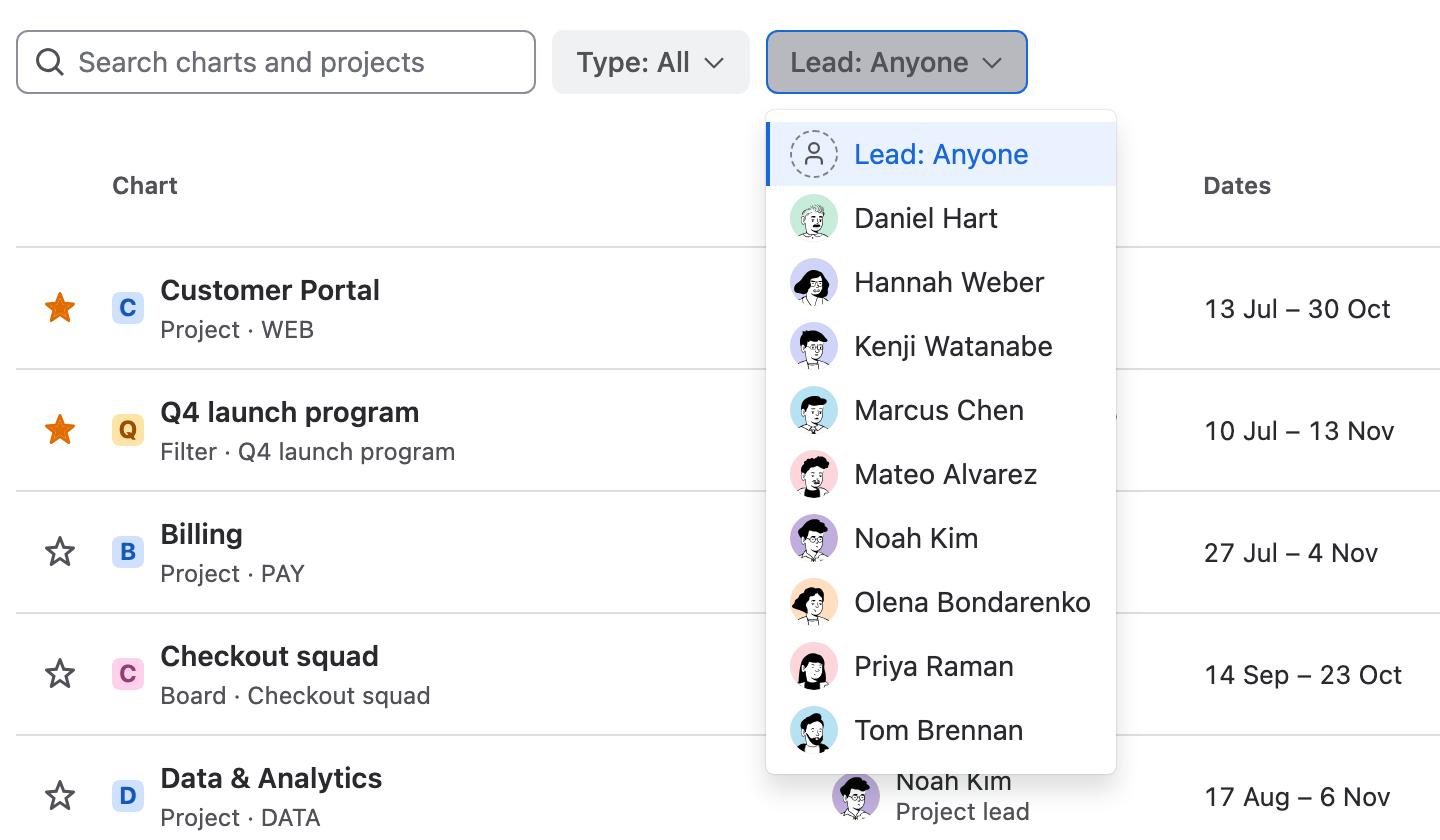Click Hannah Weber's avatar
This screenshot has width=1440, height=840.
coord(814,282)
